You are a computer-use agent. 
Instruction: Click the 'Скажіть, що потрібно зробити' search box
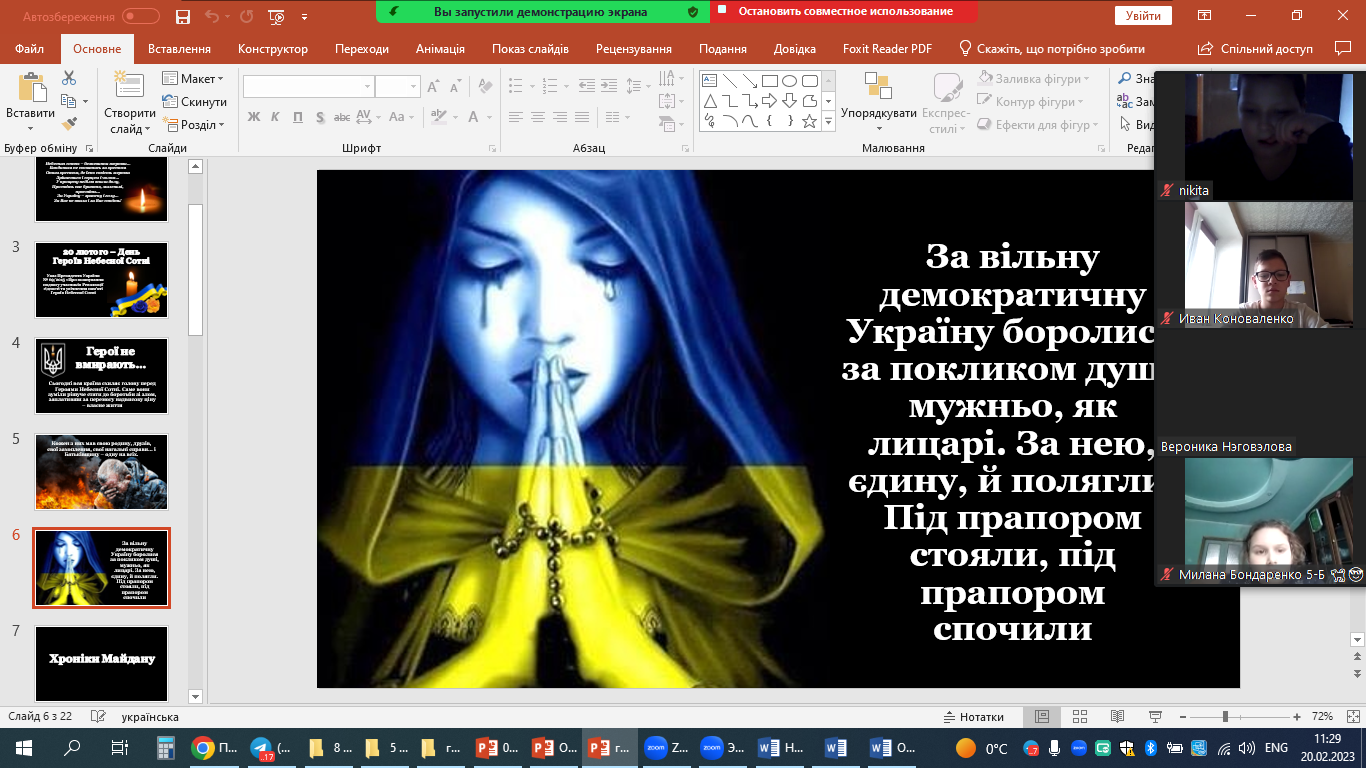tap(1052, 48)
